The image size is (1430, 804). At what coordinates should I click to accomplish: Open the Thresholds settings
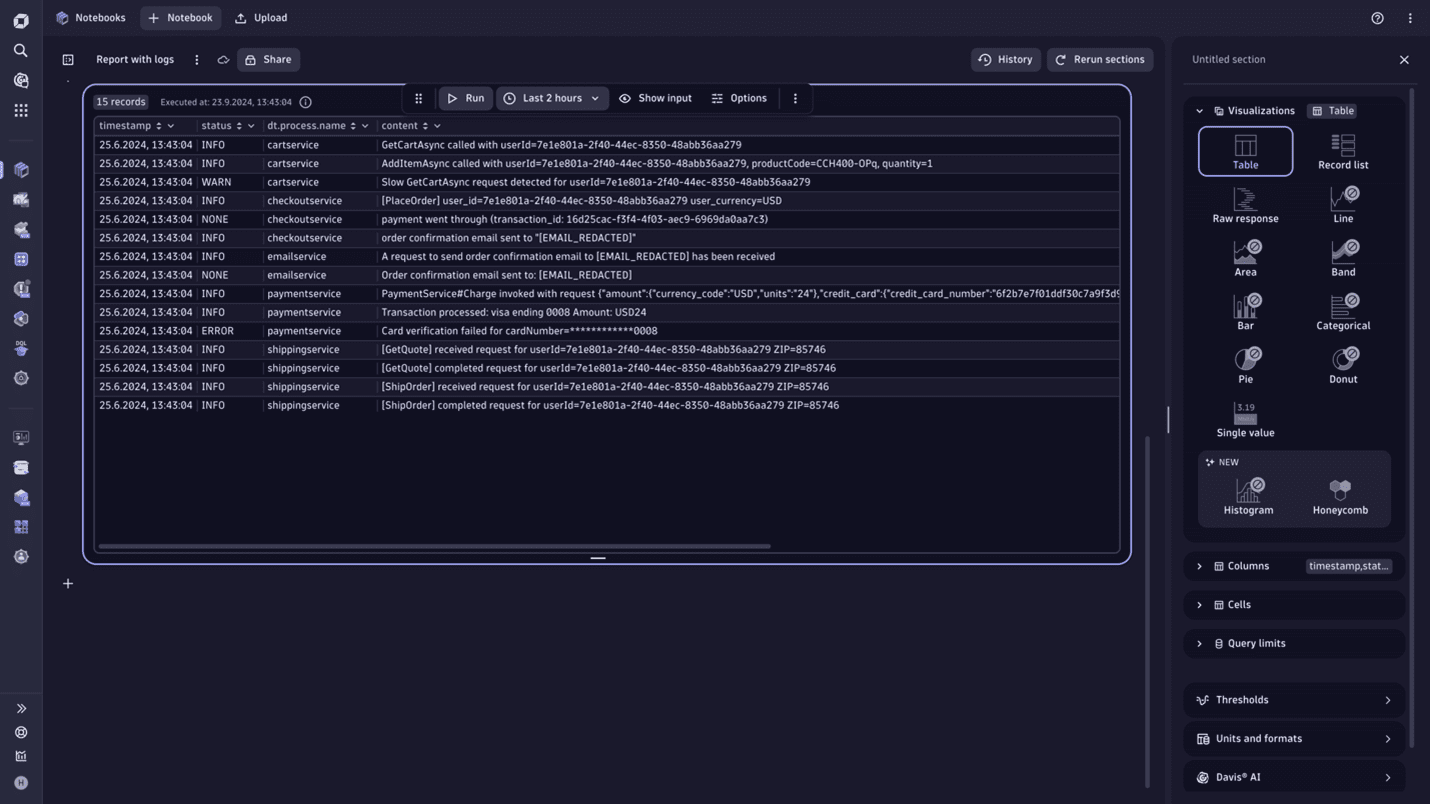pos(1294,700)
